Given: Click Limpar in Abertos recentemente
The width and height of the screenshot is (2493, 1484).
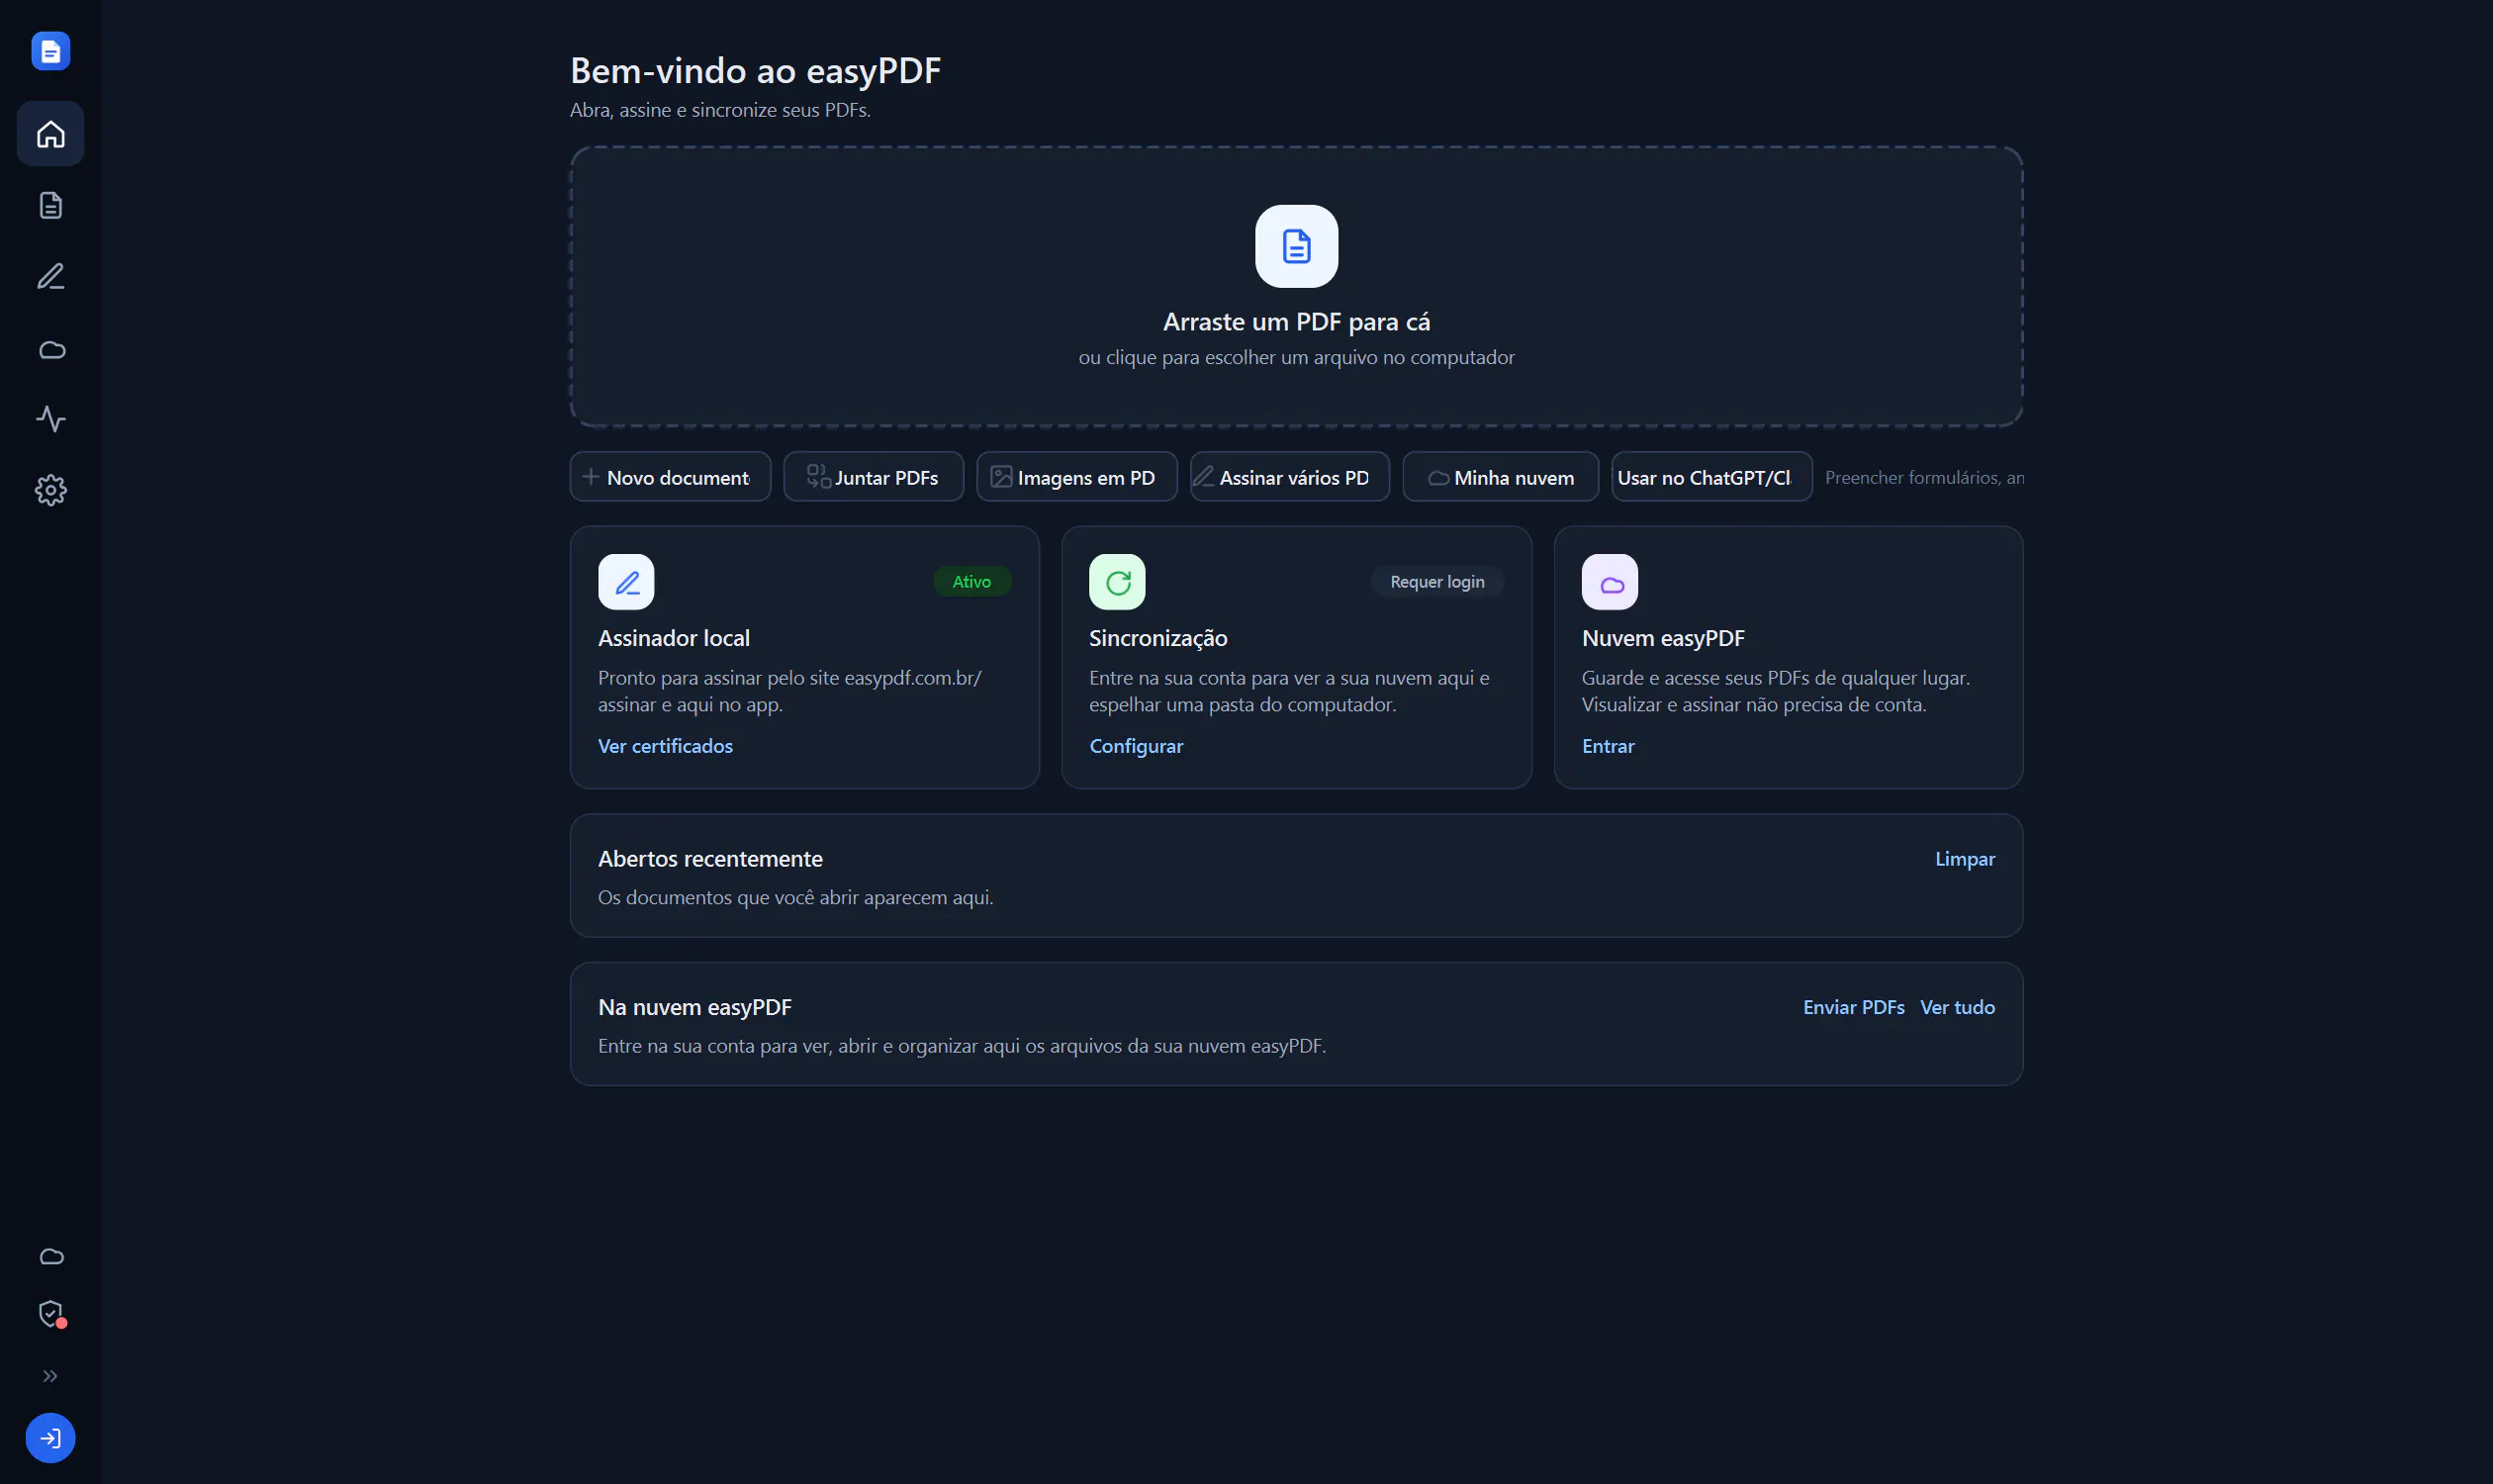Looking at the screenshot, I should tap(1964, 859).
